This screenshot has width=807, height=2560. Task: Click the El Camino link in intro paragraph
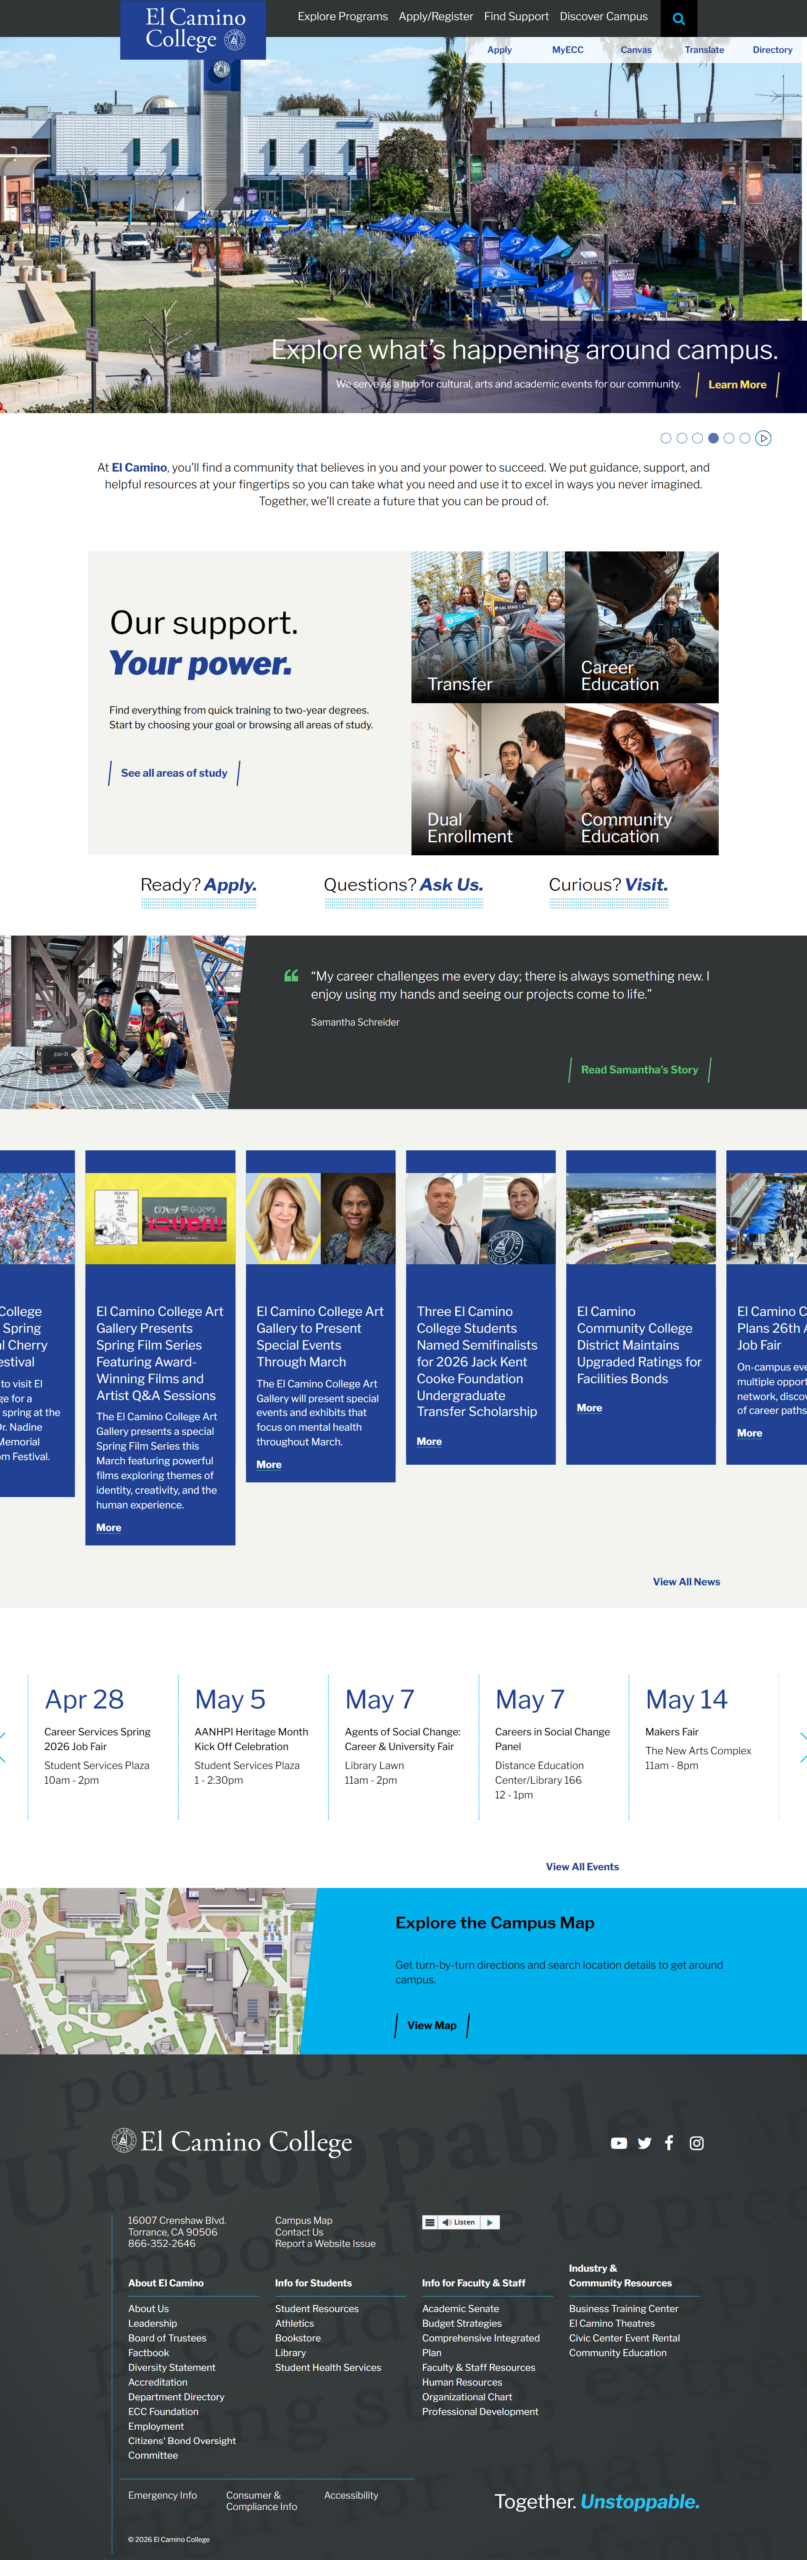pos(139,467)
